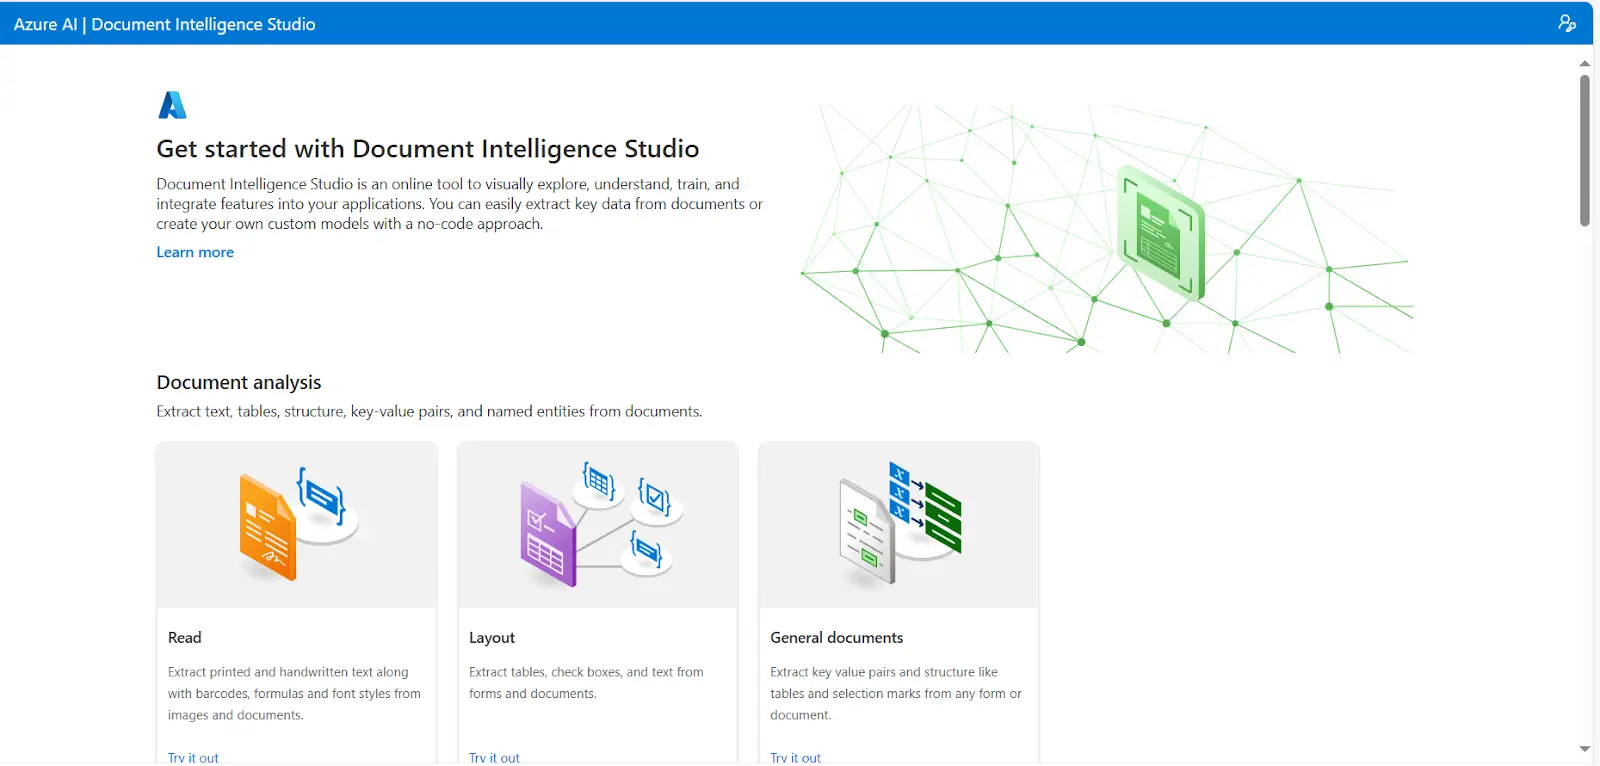
Task: Click the scrollbar down arrow
Action: coord(1584,749)
